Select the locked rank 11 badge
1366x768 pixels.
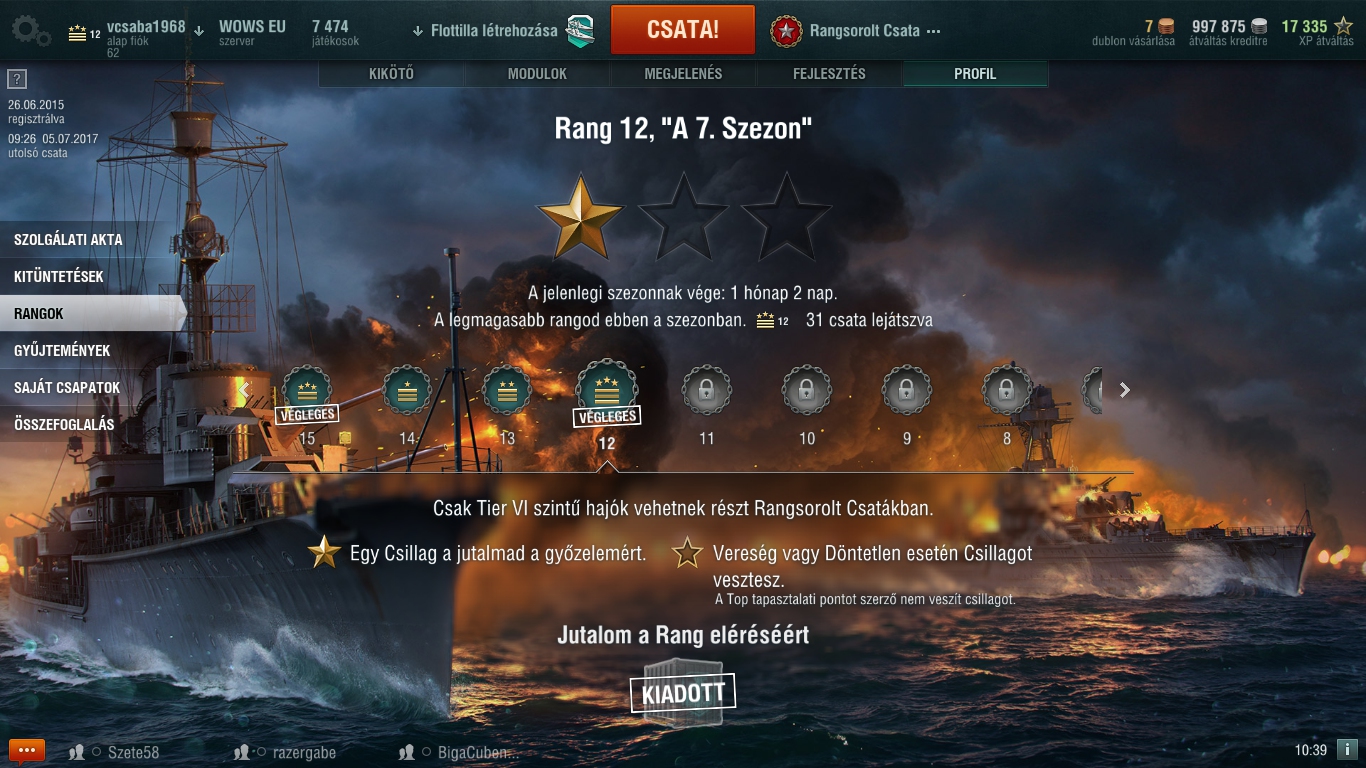707,391
